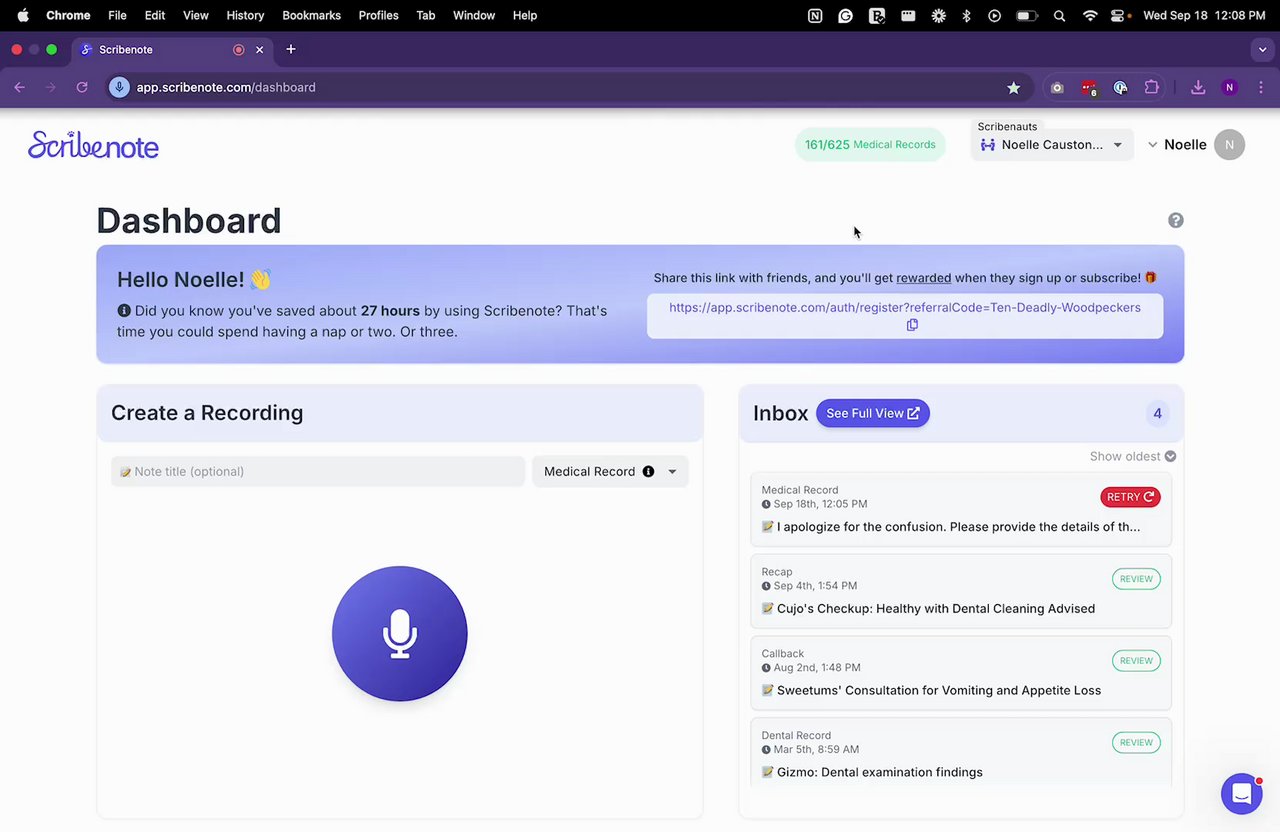Click REVIEW on Gizmo dental record
The height and width of the screenshot is (832, 1280).
[x=1136, y=743]
